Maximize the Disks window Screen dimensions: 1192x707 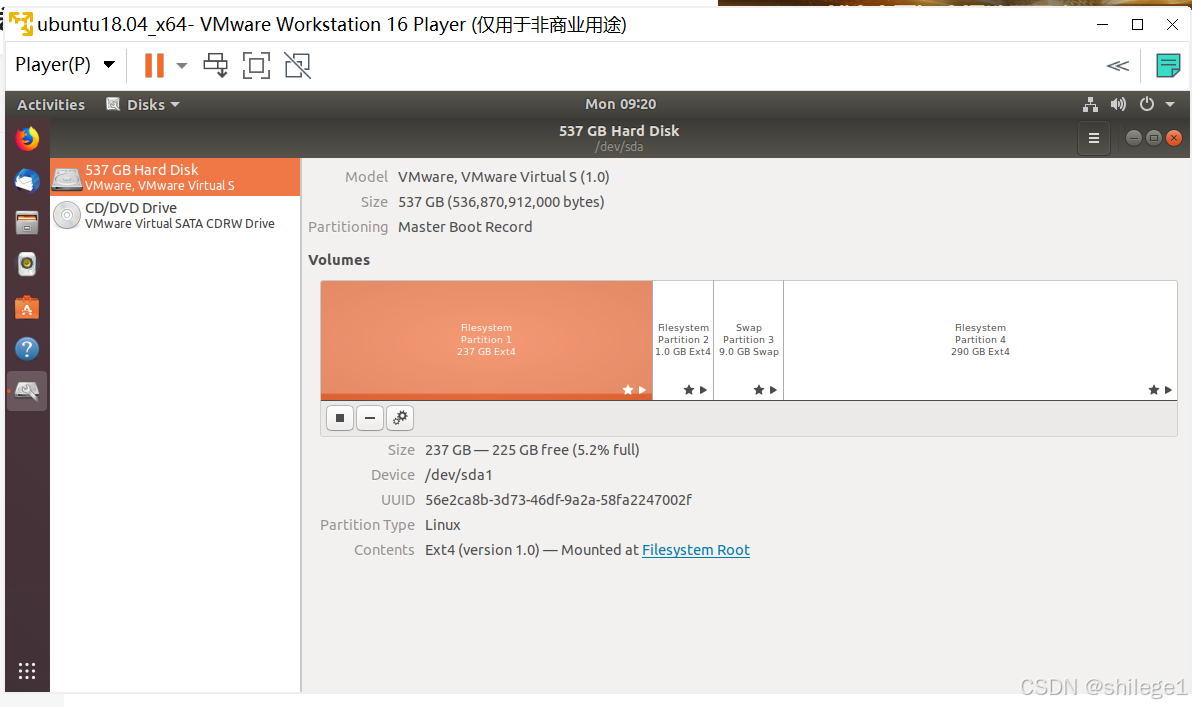1154,138
